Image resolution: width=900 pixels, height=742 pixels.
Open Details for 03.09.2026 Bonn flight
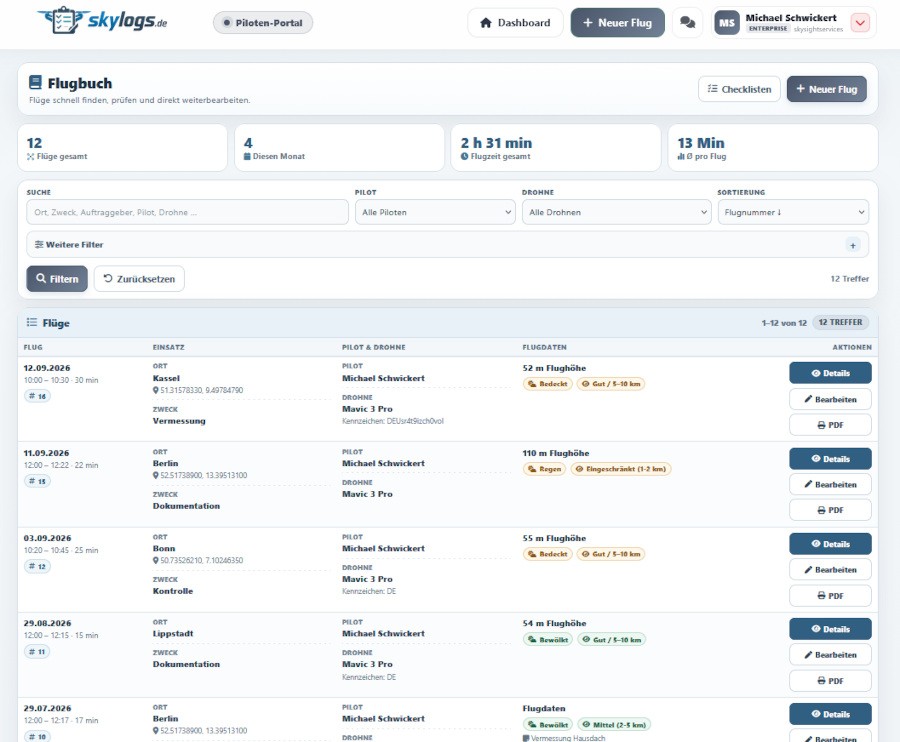[830, 543]
